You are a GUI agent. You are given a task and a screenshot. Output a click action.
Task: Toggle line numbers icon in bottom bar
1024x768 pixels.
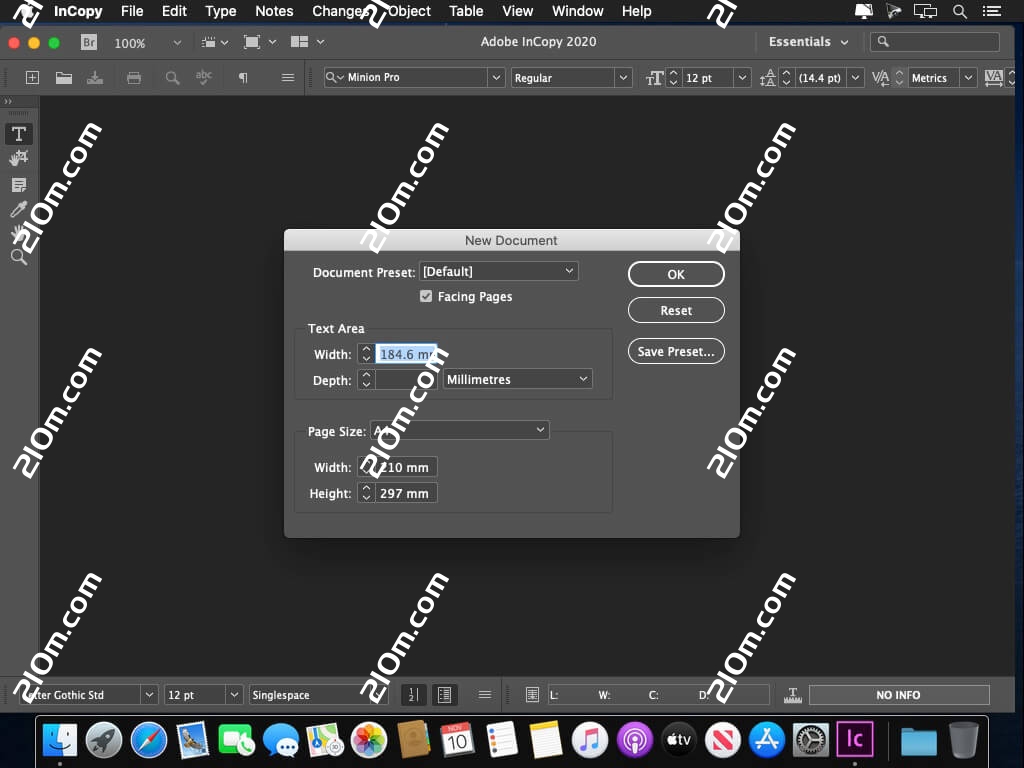(413, 695)
